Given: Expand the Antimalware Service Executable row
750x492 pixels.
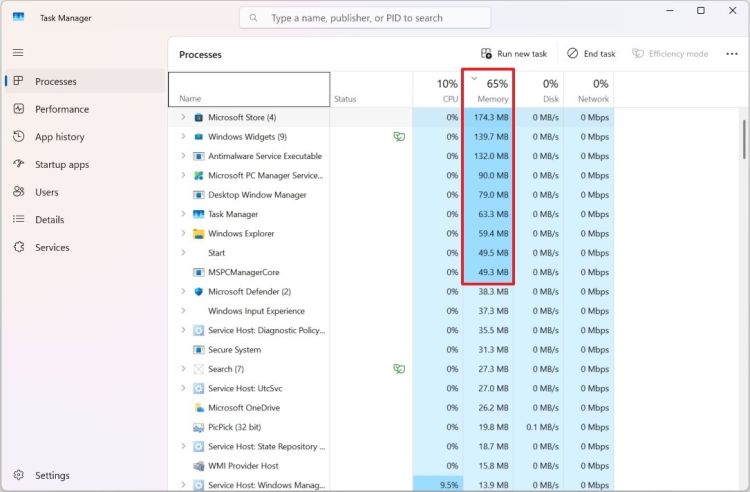Looking at the screenshot, I should (183, 156).
